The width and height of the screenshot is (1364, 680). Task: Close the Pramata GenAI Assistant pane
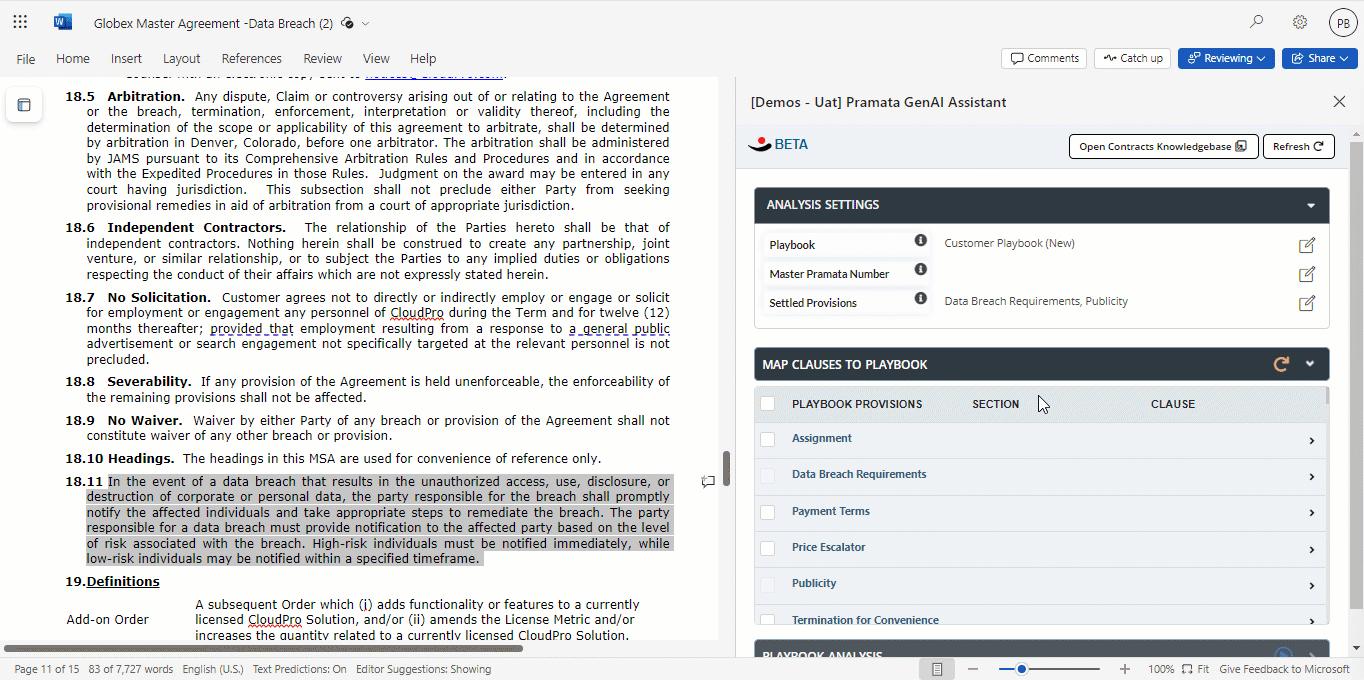pos(1339,101)
